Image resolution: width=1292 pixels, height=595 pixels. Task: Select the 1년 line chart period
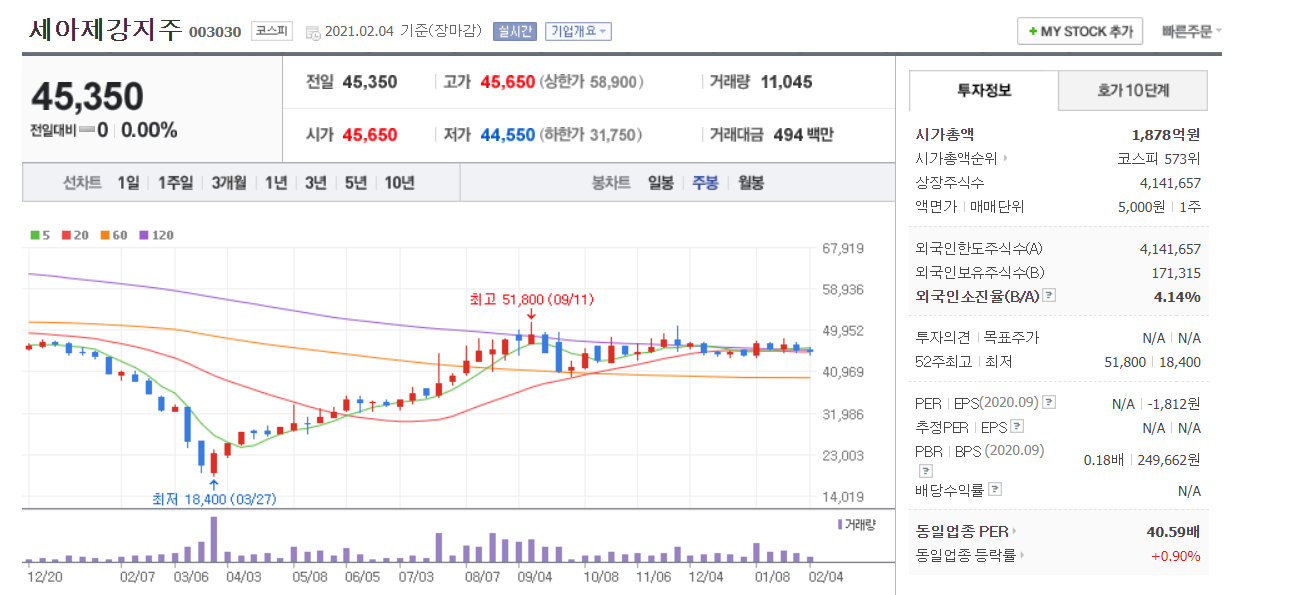tap(276, 183)
